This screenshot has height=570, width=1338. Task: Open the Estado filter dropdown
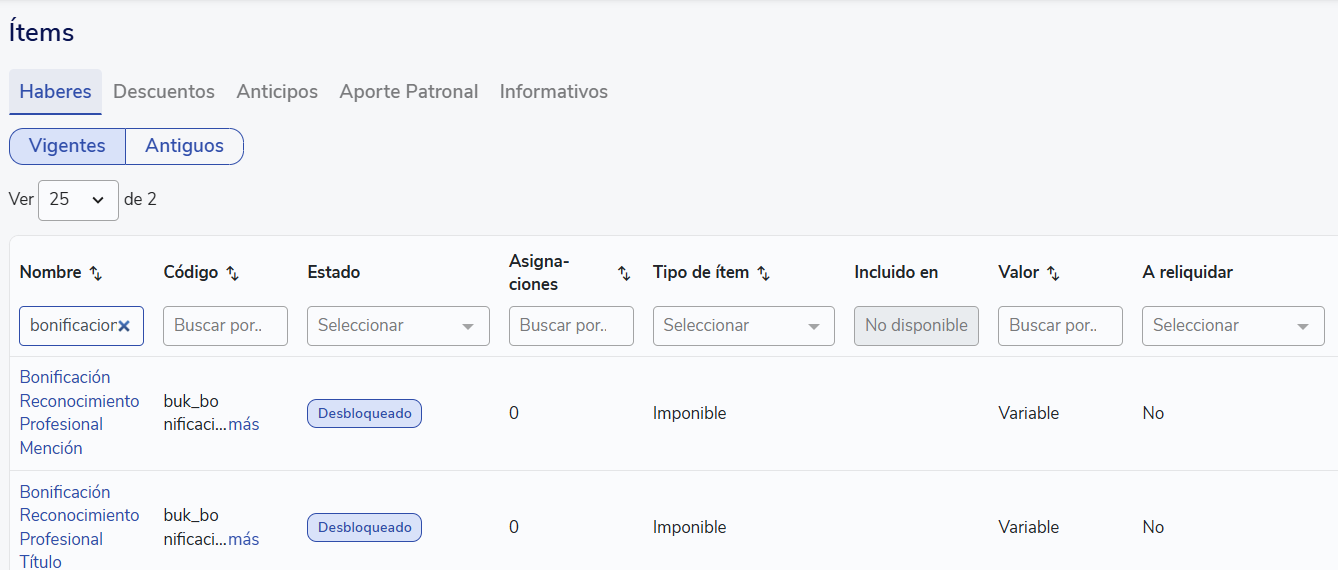398,326
